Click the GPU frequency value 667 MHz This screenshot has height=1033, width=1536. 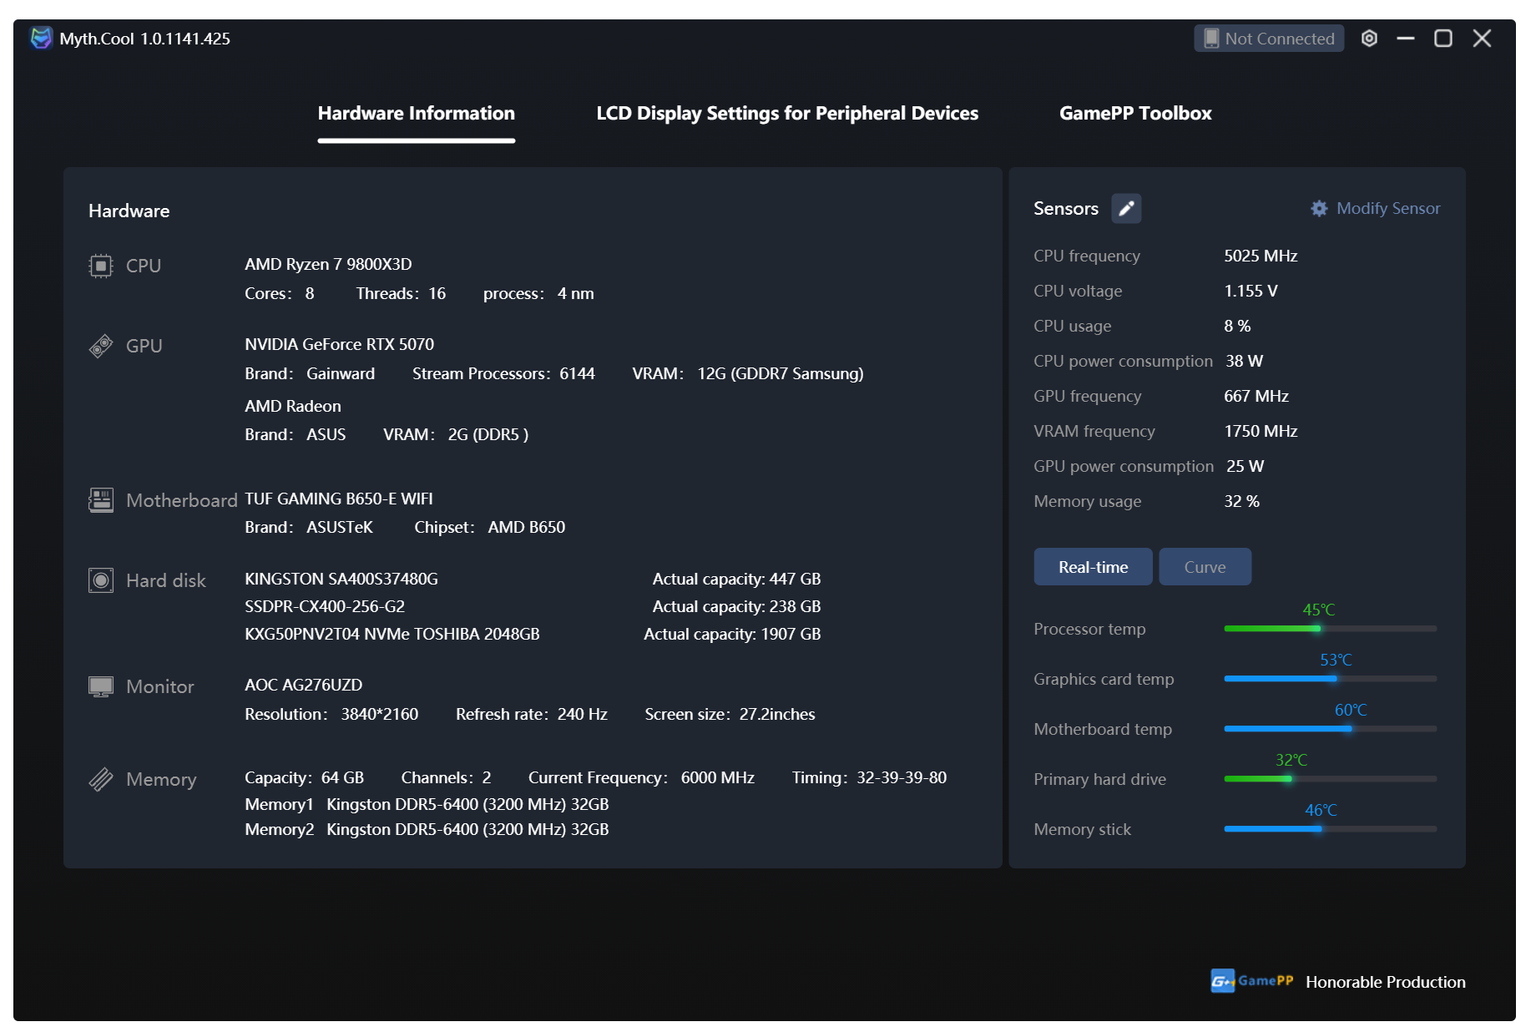[1256, 396]
